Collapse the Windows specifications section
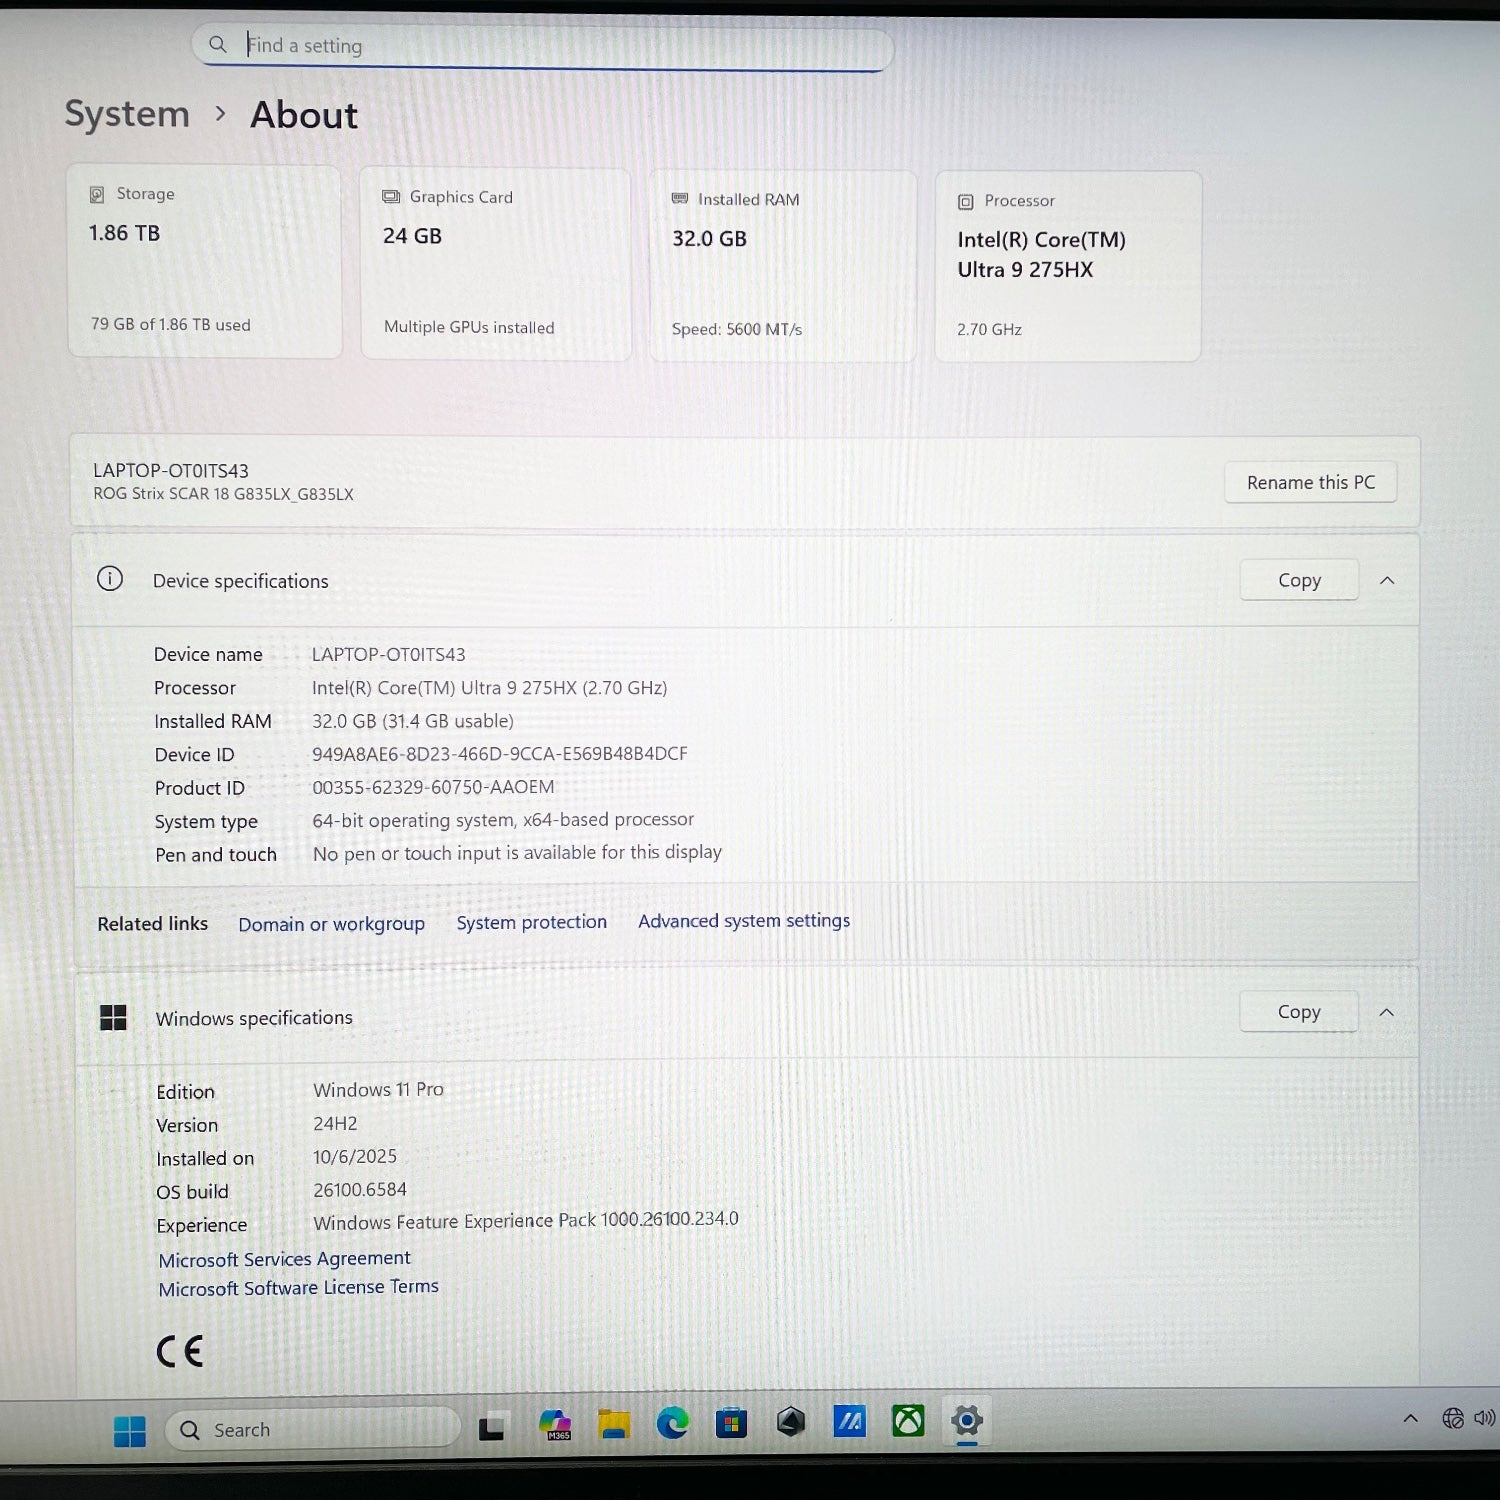The height and width of the screenshot is (1500, 1500). 1387,1012
